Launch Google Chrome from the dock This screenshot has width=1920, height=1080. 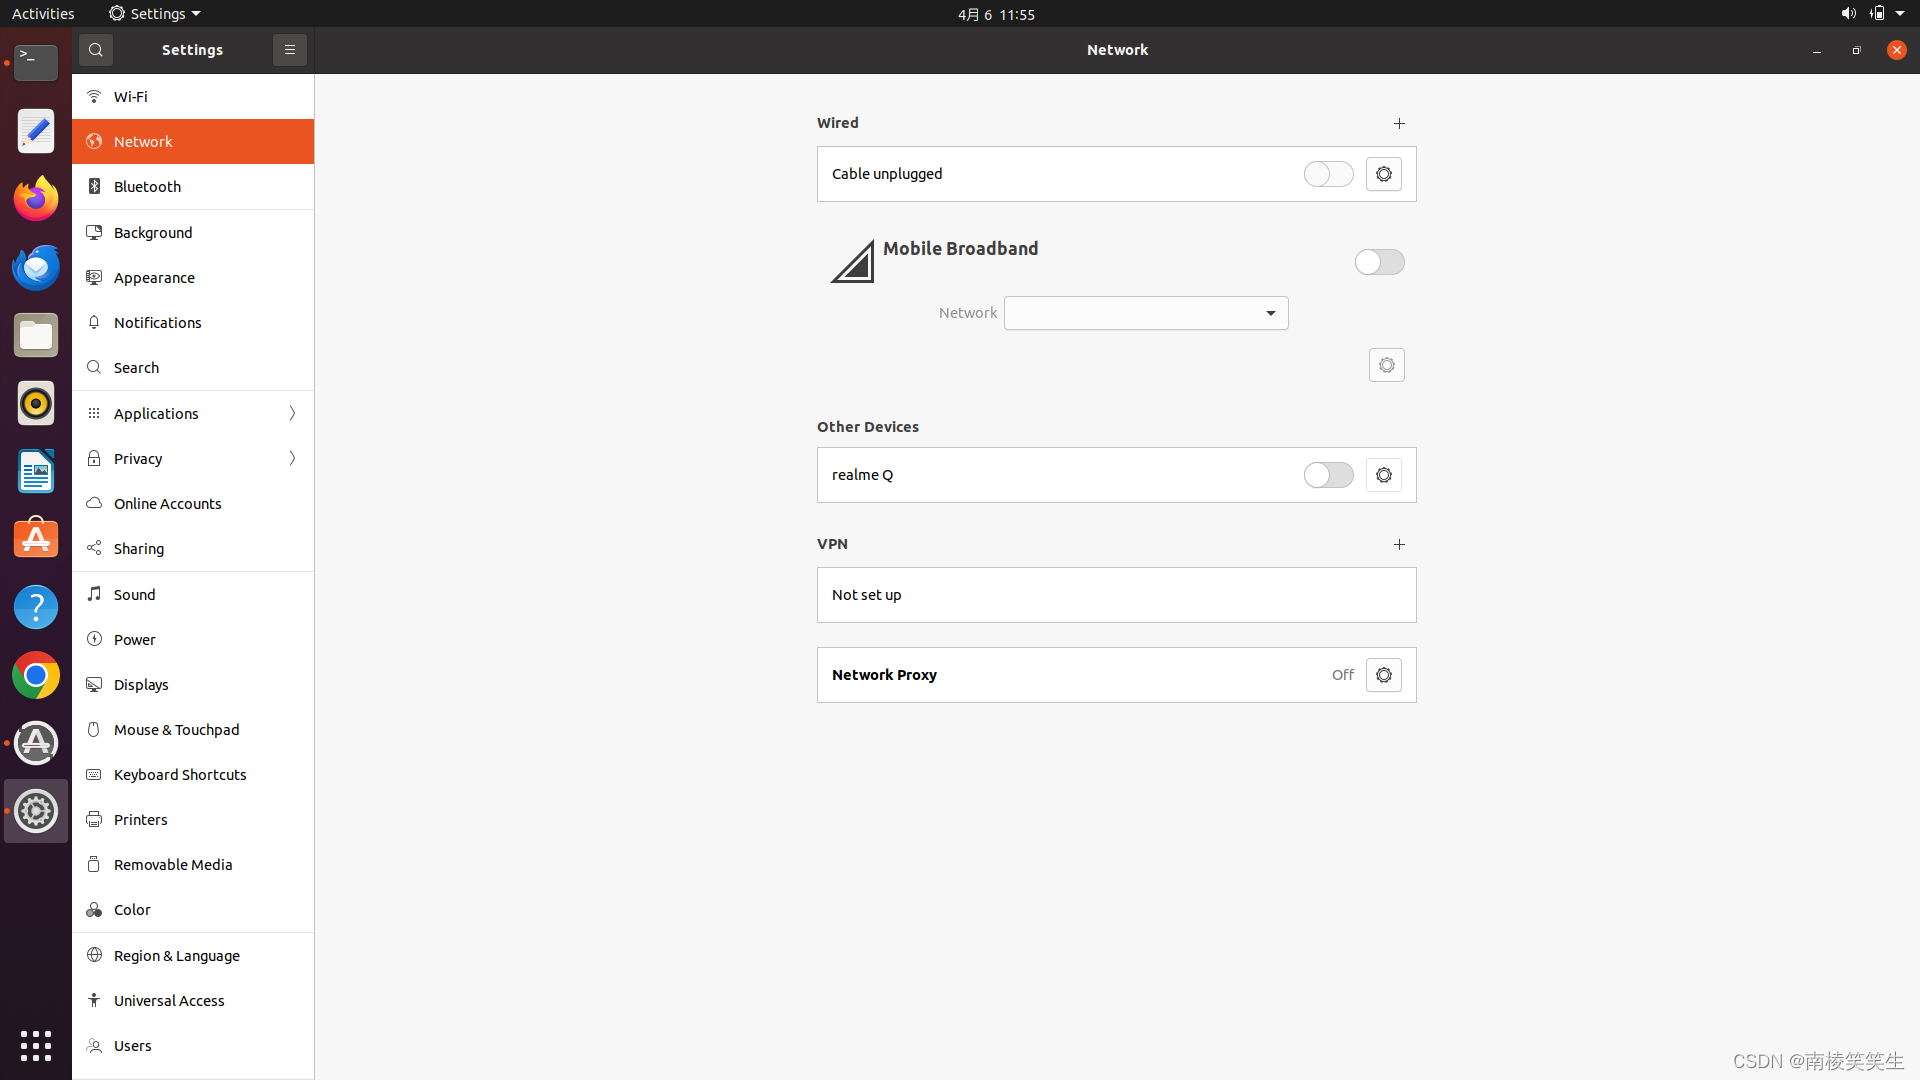click(x=36, y=676)
